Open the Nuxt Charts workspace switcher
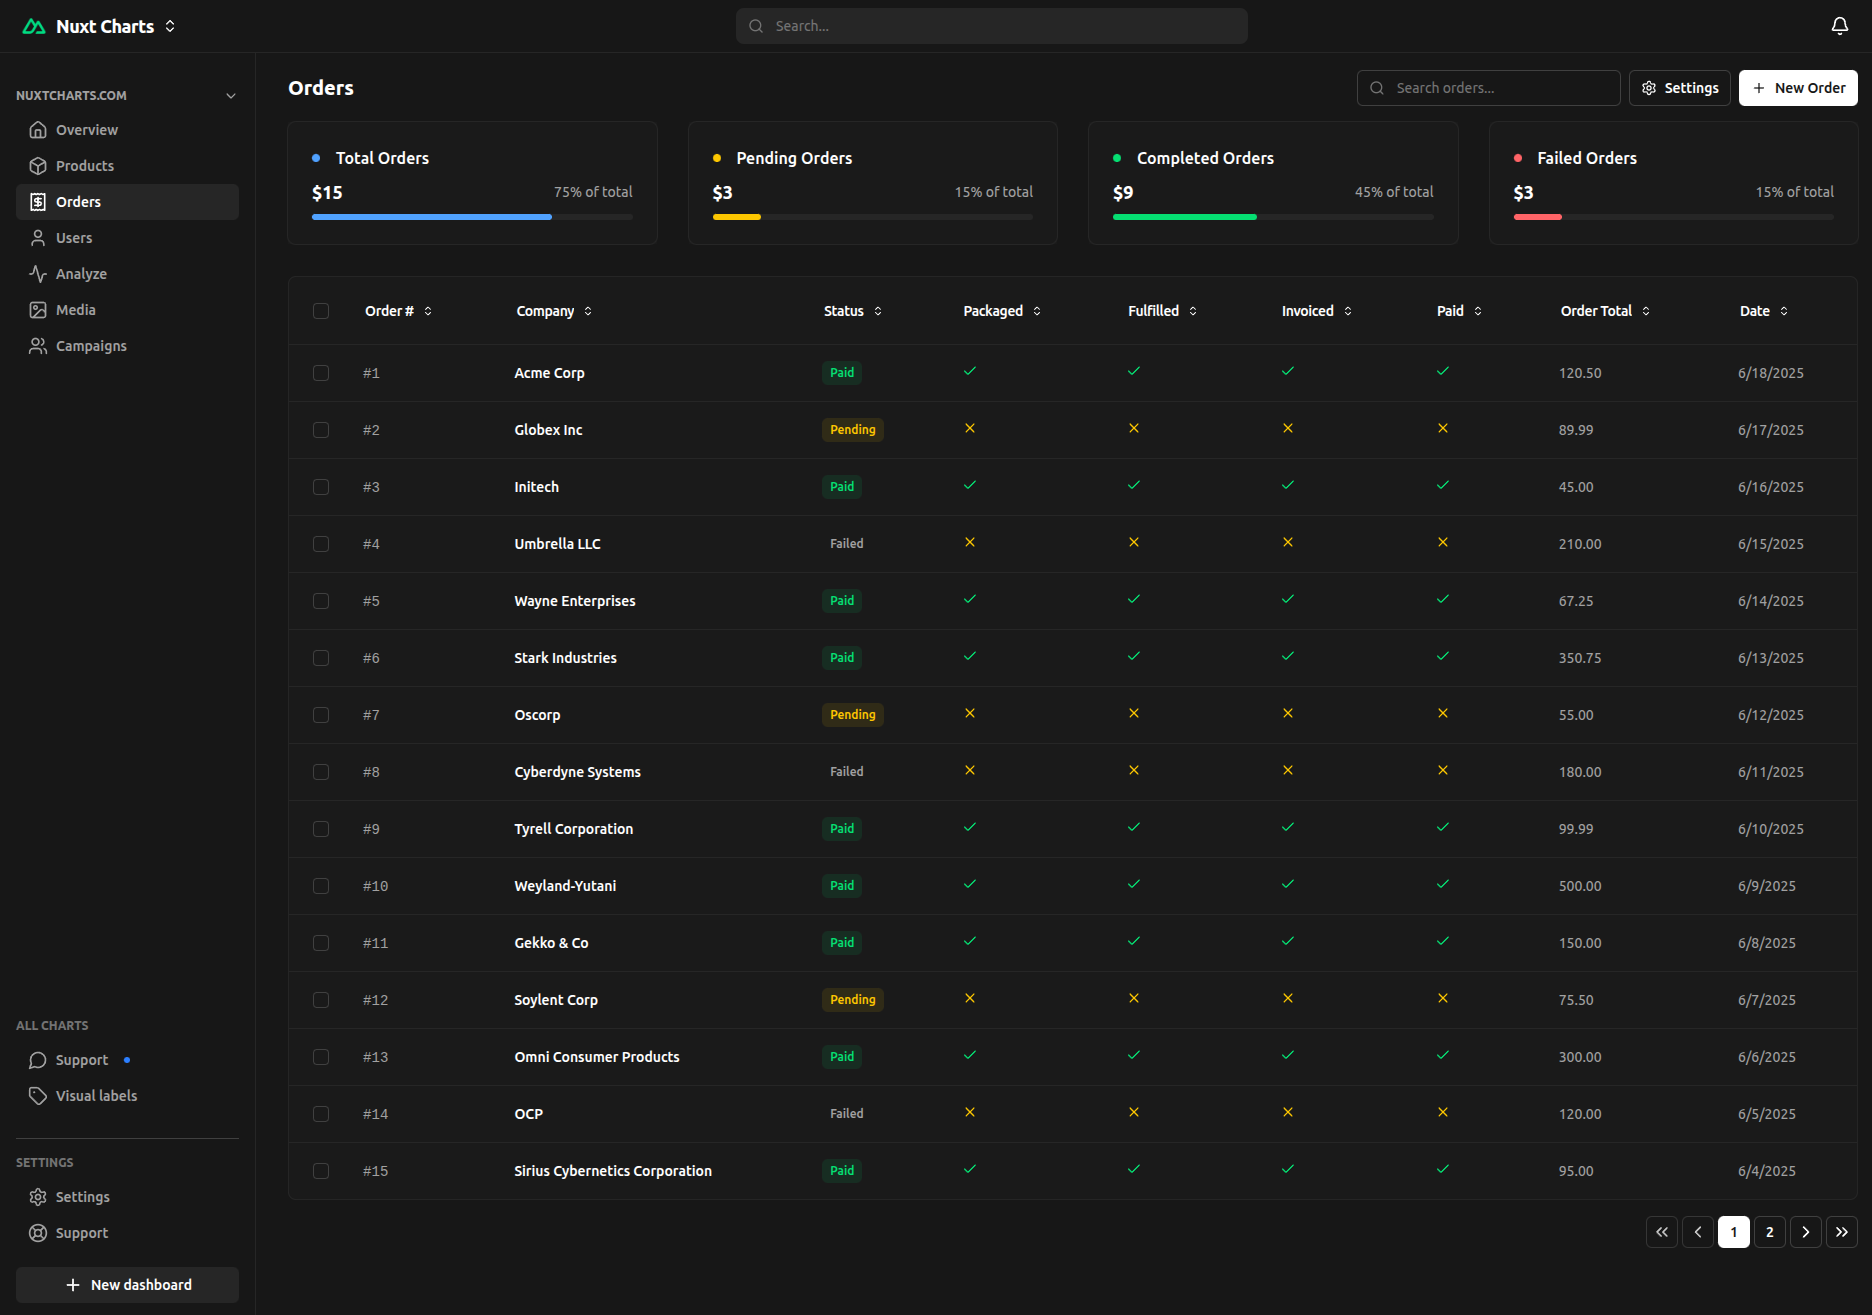This screenshot has width=1872, height=1315. coord(170,26)
